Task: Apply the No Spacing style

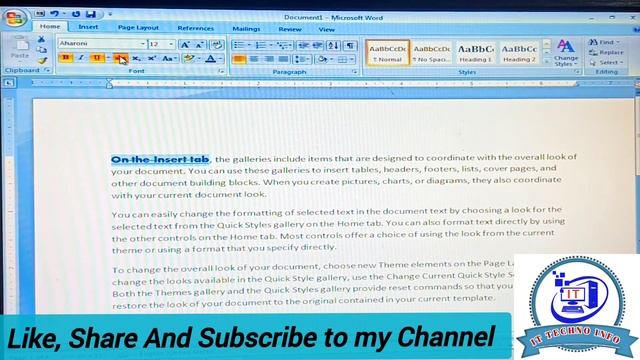Action: pos(431,53)
